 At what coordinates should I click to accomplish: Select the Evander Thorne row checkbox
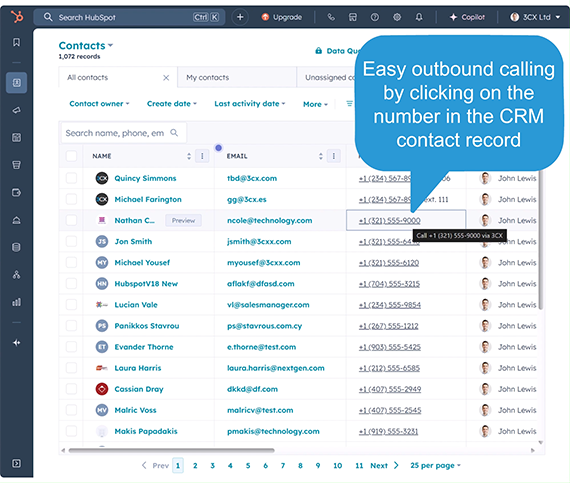(71, 347)
